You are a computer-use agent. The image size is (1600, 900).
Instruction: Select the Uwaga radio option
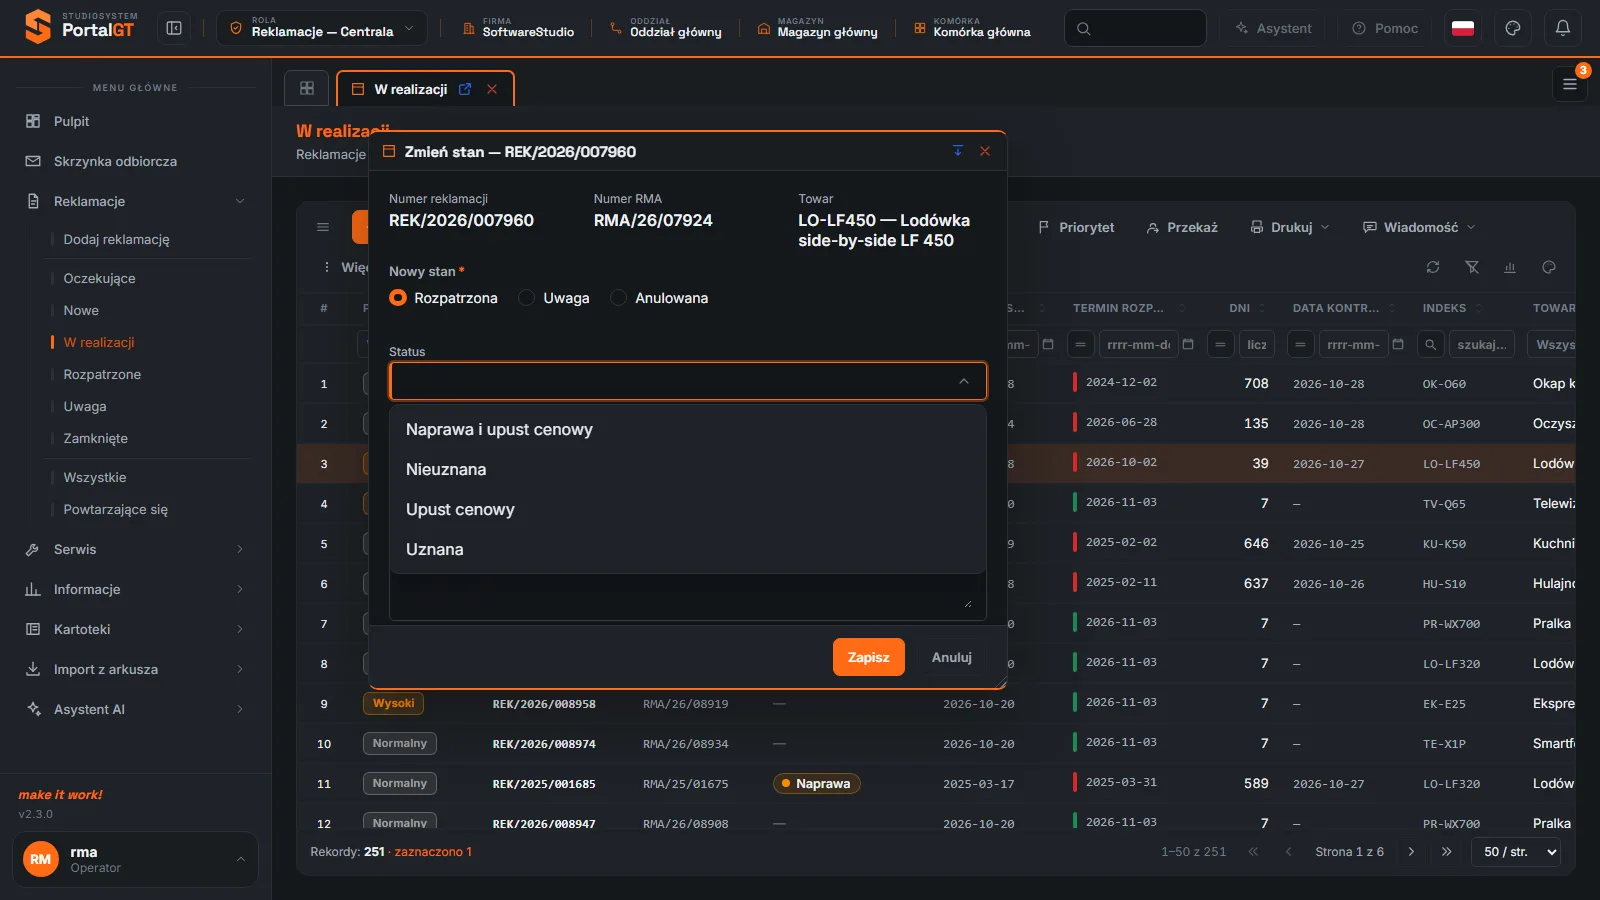coord(527,298)
